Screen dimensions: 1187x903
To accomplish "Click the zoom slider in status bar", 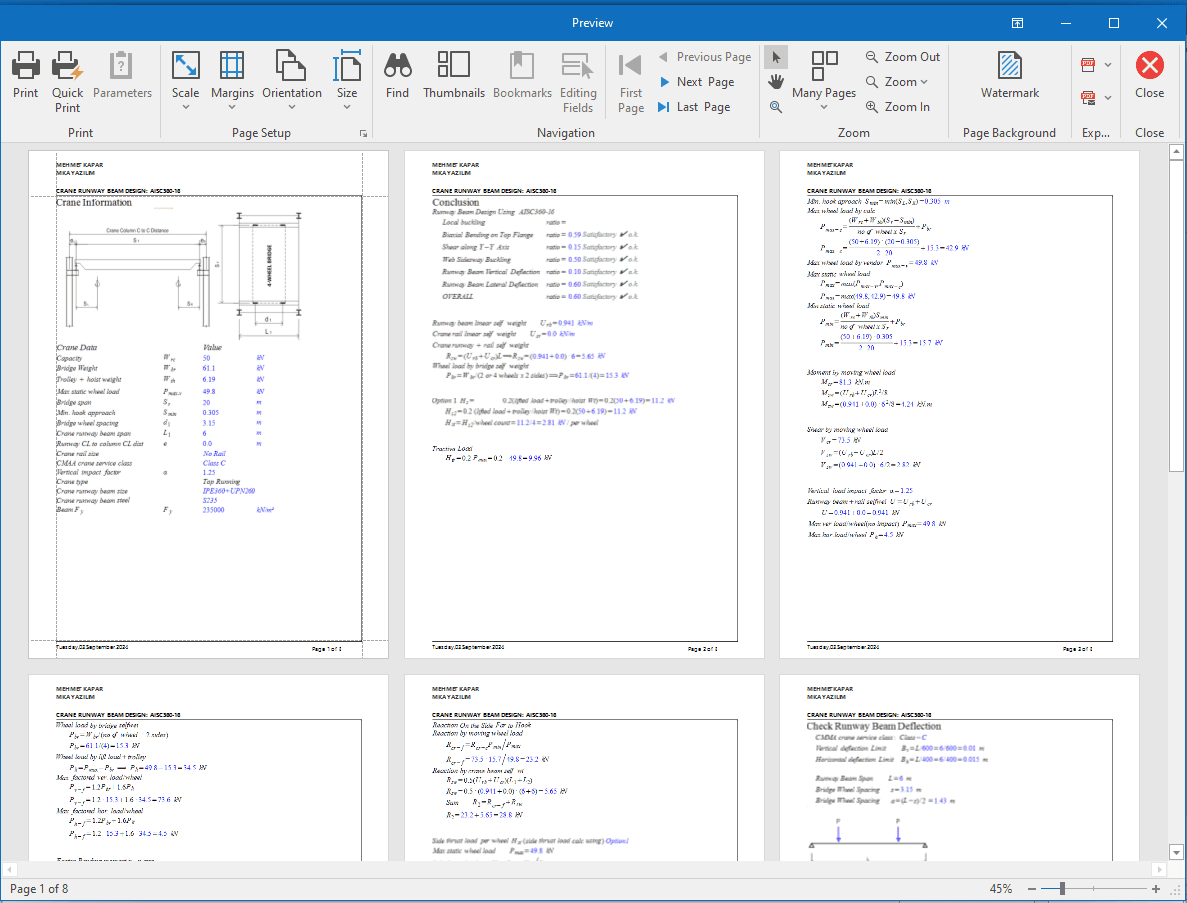I will [1062, 888].
